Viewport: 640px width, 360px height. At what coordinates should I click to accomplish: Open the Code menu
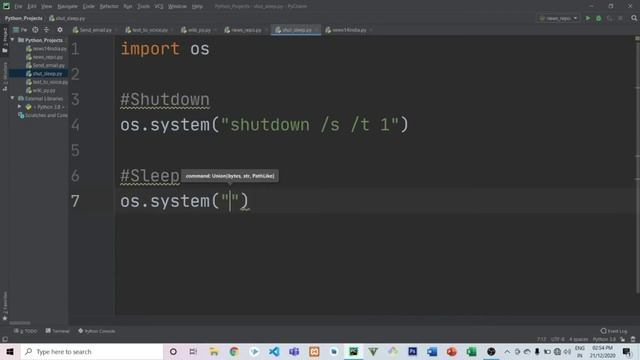pos(89,7)
